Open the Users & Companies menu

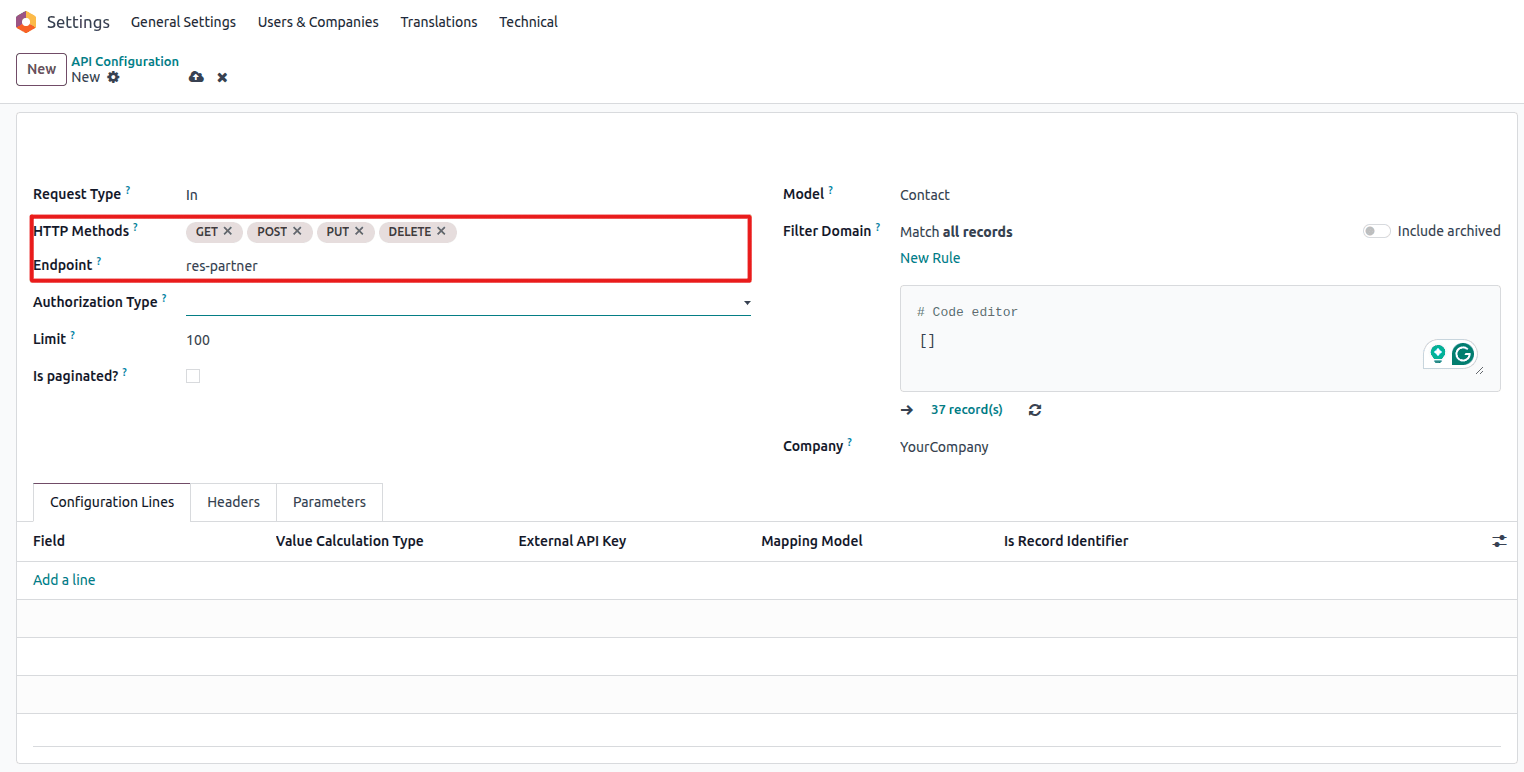pyautogui.click(x=318, y=22)
